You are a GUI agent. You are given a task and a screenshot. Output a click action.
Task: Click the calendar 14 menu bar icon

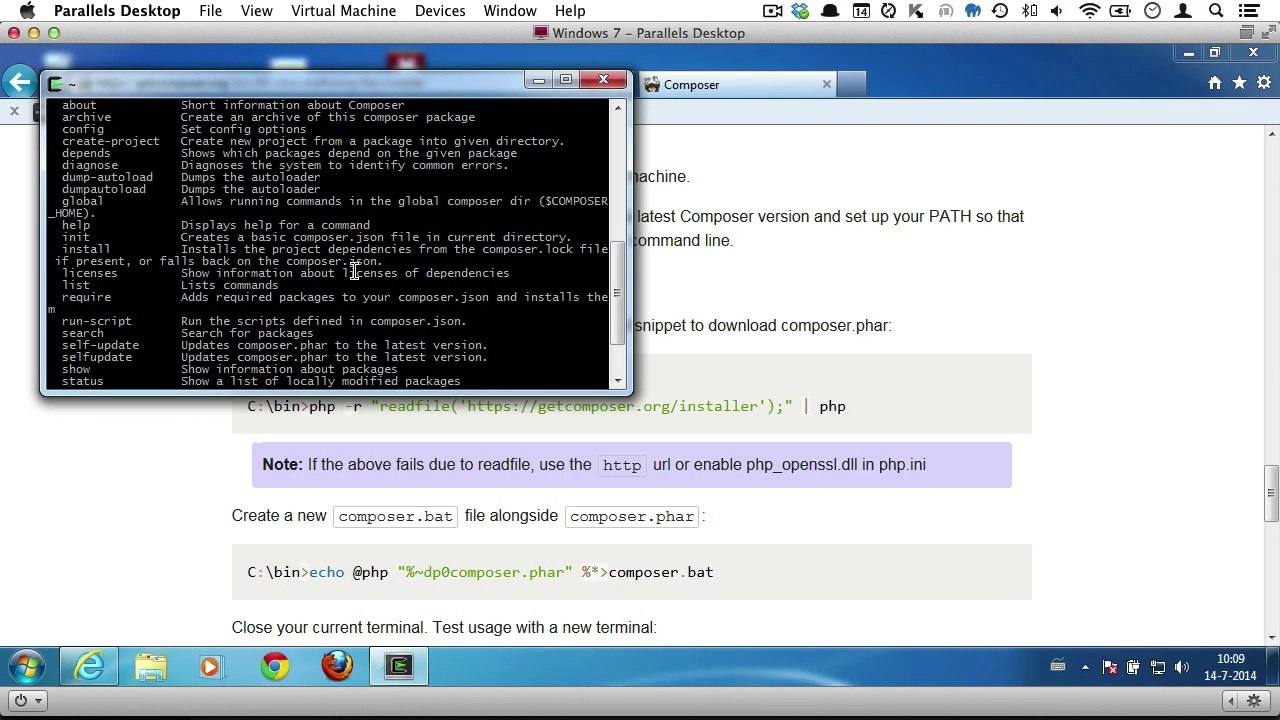tap(861, 11)
